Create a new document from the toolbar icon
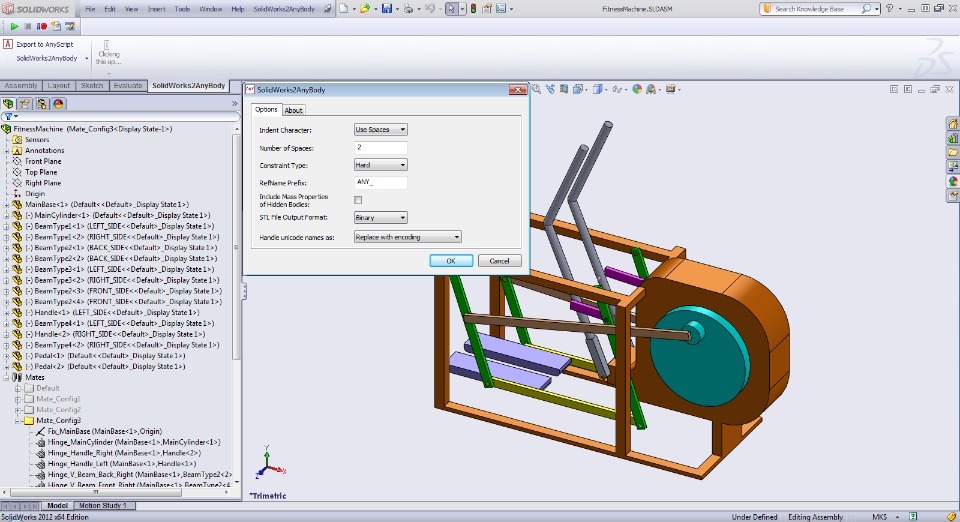The width and height of the screenshot is (960, 522). tap(343, 9)
